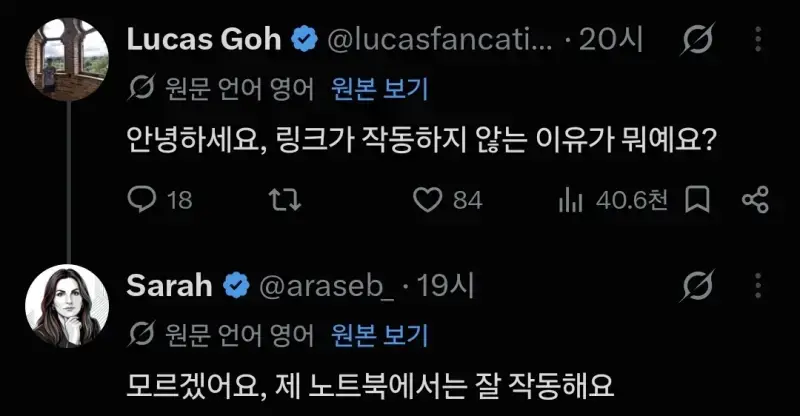Open Lucas Goh's profile picture

point(67,59)
